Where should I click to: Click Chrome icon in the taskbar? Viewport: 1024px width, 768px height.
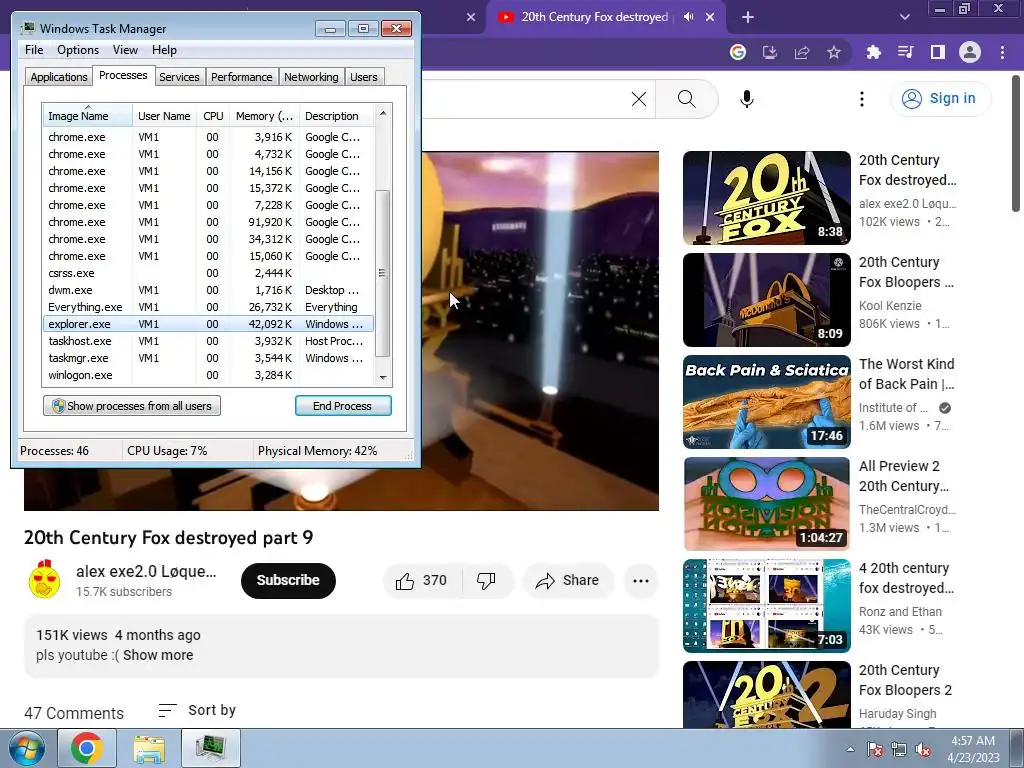(x=87, y=748)
